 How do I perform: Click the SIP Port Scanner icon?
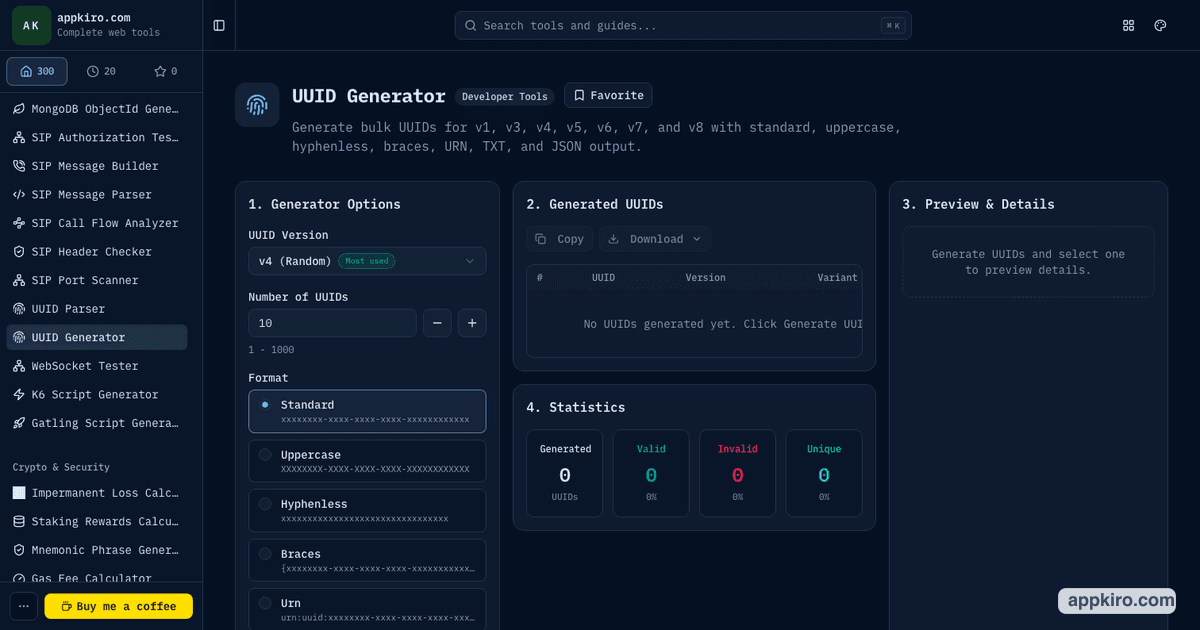click(x=19, y=280)
